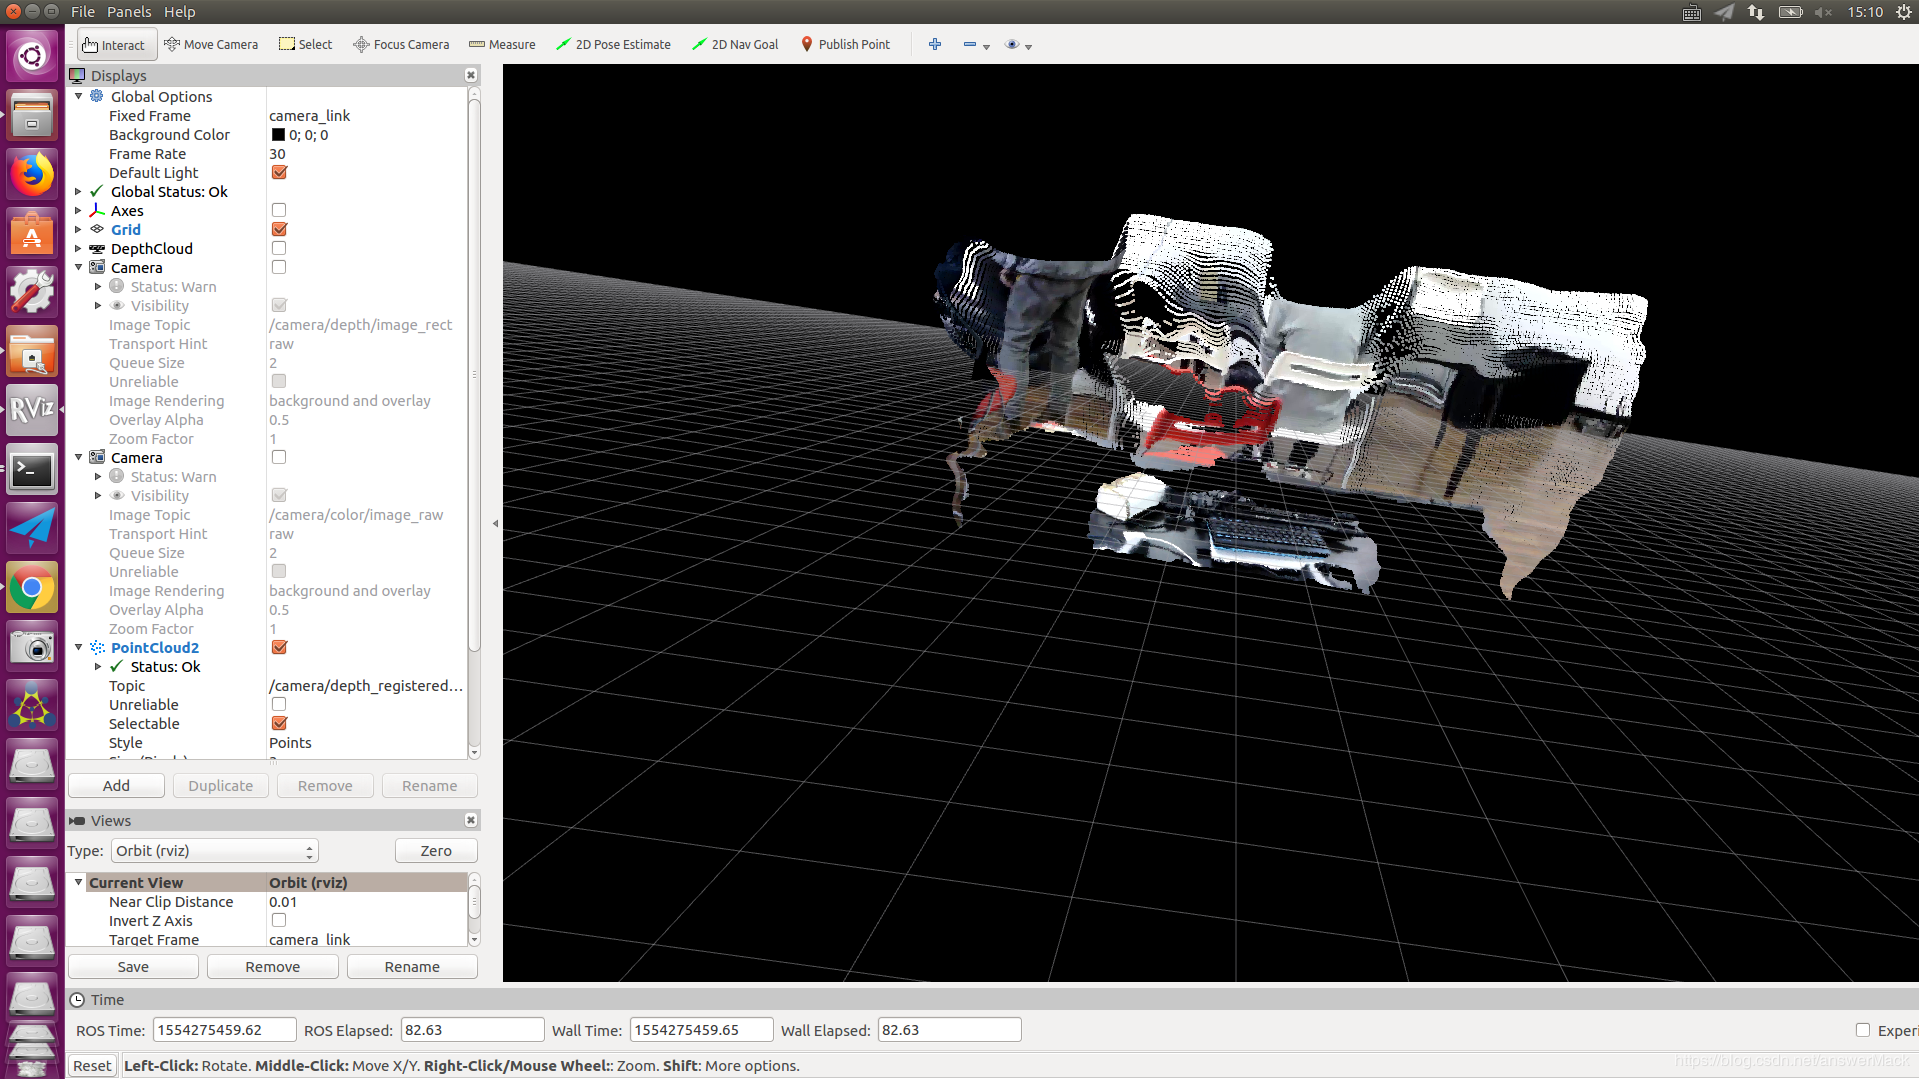
Task: Open the network indicator in top bar
Action: [1756, 12]
